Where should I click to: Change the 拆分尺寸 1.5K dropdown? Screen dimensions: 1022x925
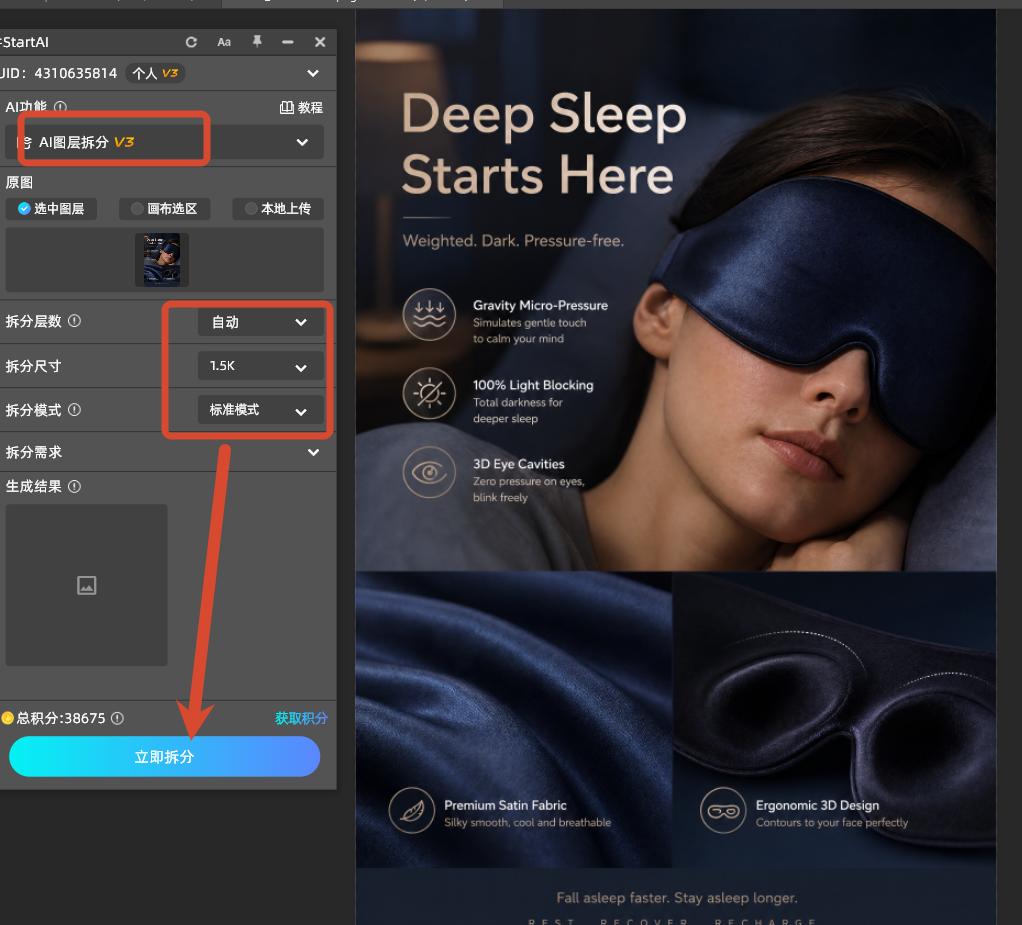point(261,366)
